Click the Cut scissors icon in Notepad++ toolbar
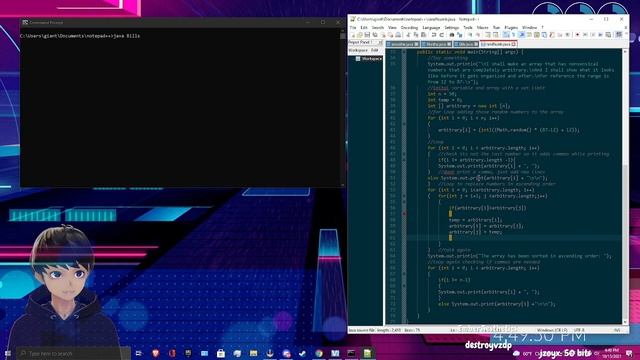Viewport: 640px width, 360px height. pyautogui.click(x=408, y=35)
